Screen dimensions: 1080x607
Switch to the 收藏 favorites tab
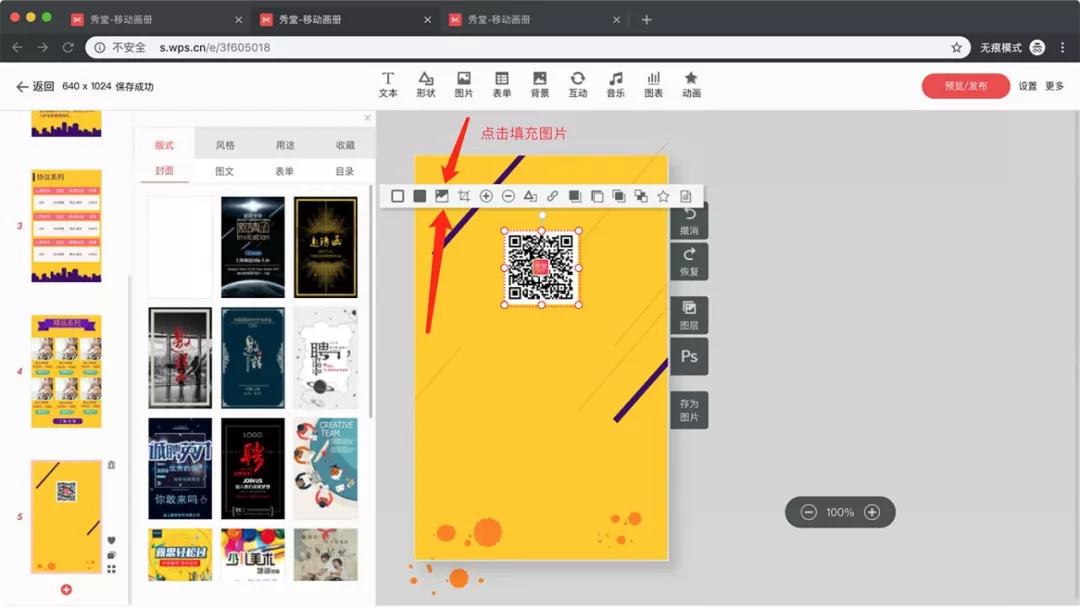[x=345, y=145]
